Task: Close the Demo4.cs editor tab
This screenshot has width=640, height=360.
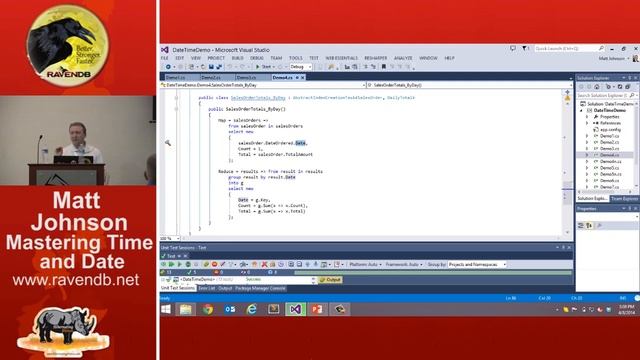Action: click(x=303, y=78)
